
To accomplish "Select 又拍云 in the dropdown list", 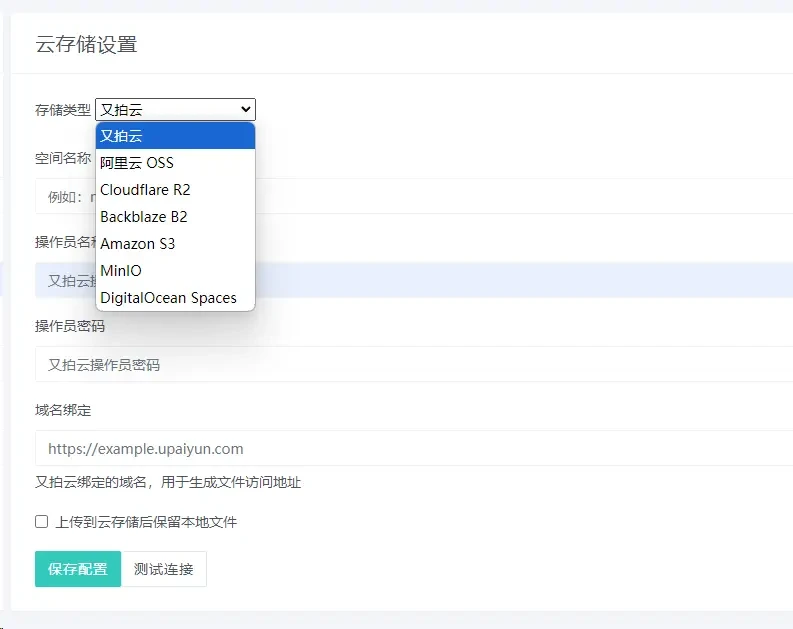I will (175, 136).
